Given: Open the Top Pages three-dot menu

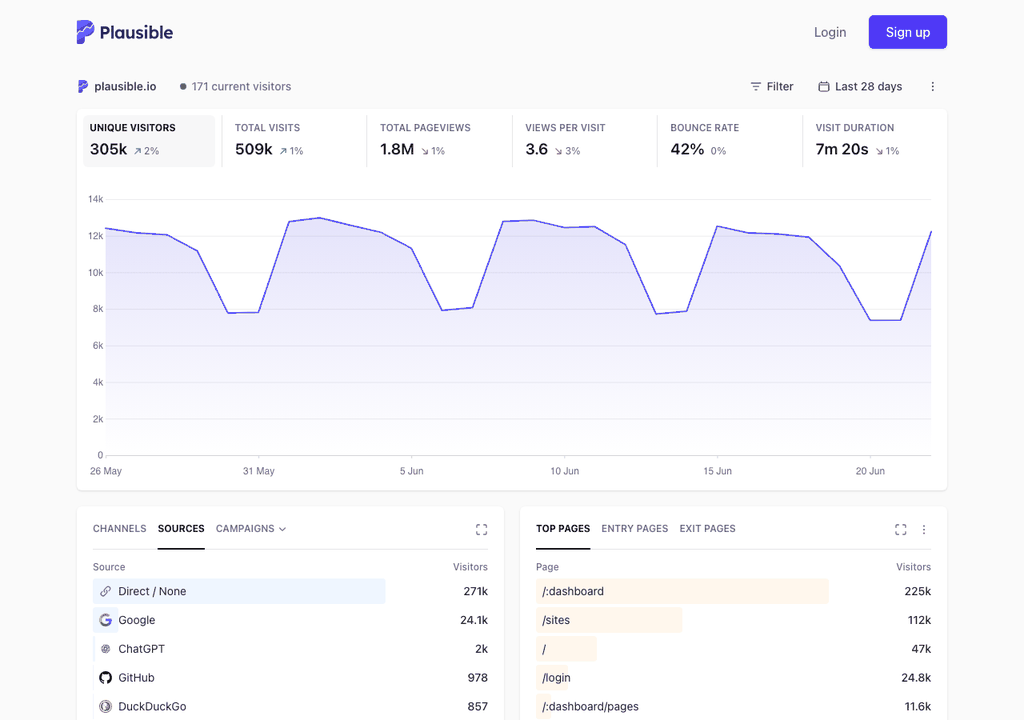Looking at the screenshot, I should pyautogui.click(x=923, y=529).
